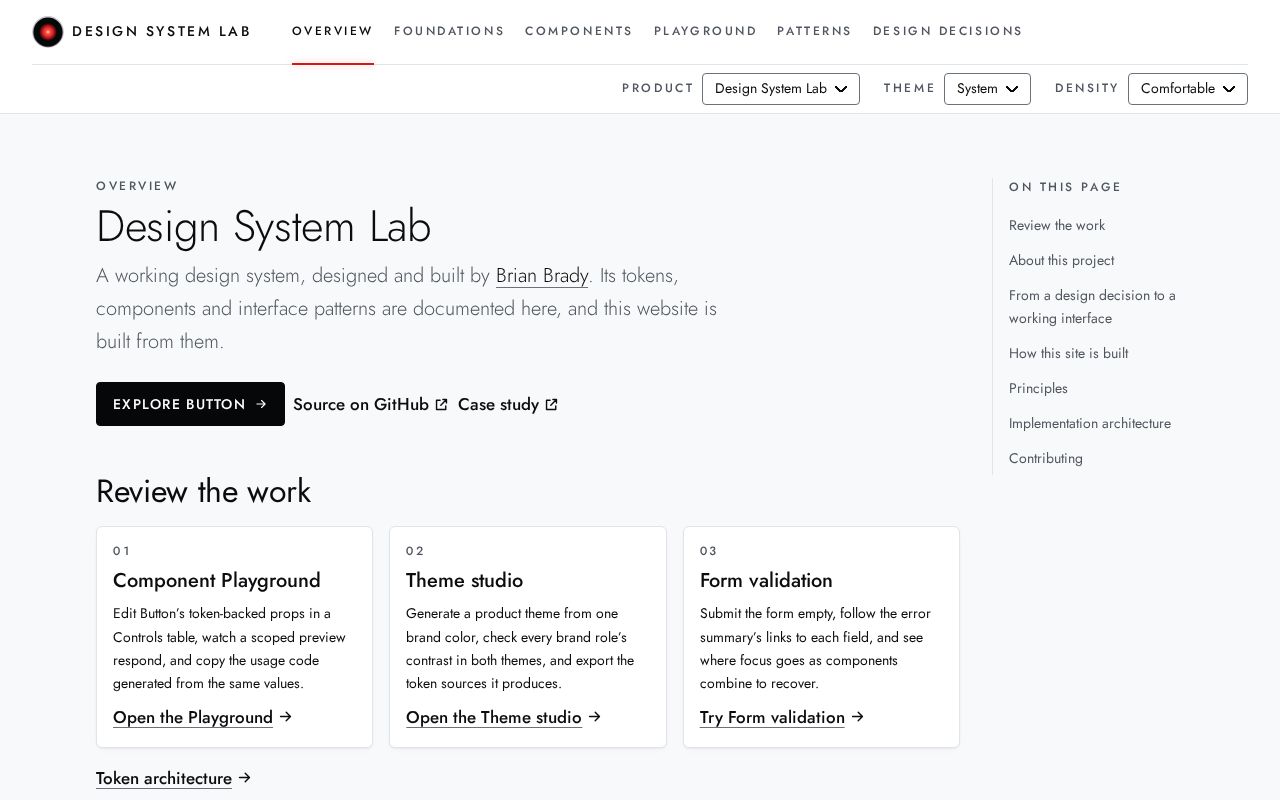
Task: Open the Source on GitHub link
Action: pos(371,405)
